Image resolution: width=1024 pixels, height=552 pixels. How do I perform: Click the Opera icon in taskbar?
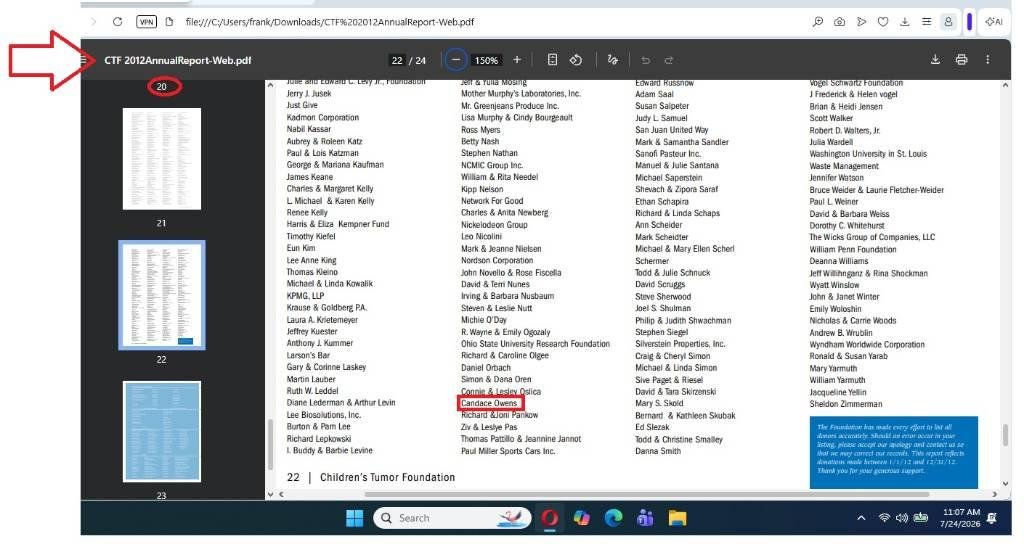coord(549,518)
